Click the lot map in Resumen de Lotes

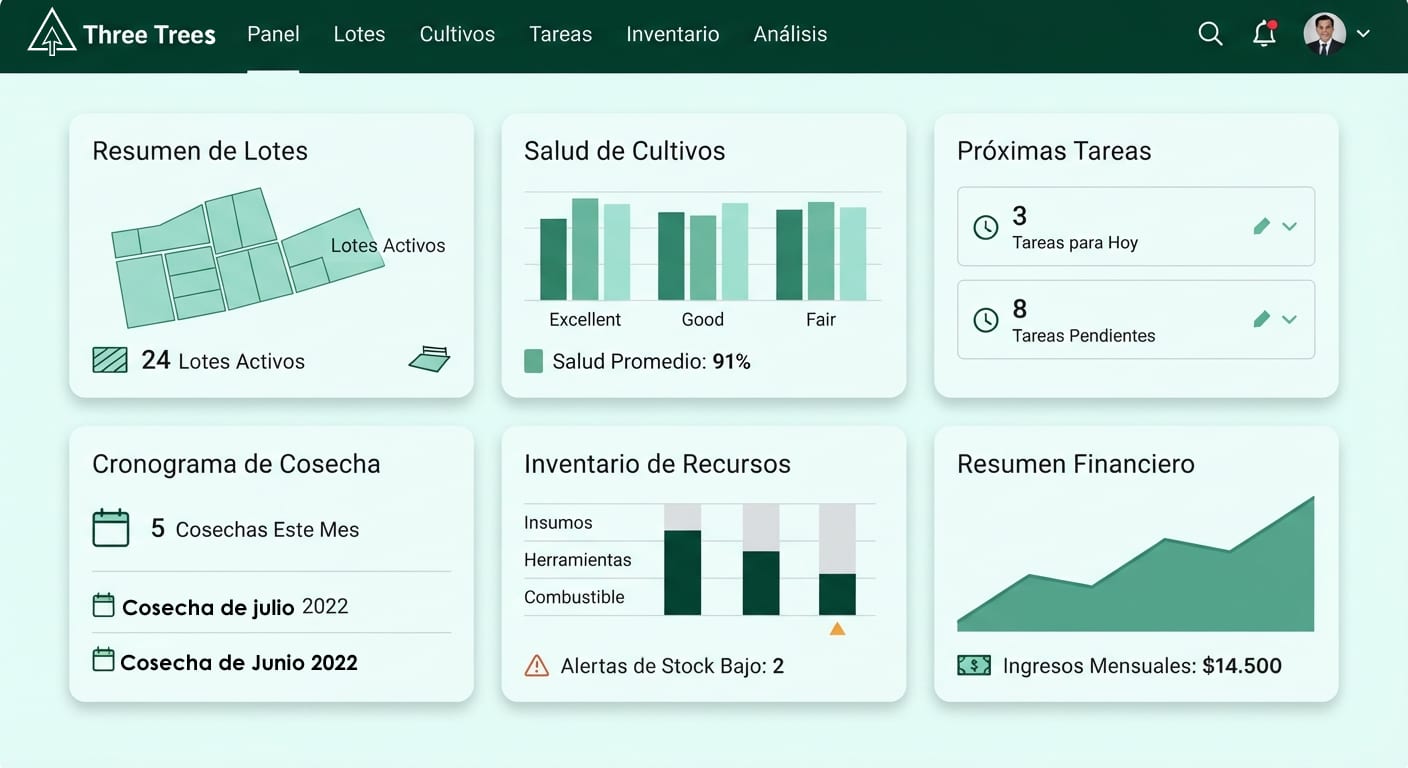point(247,256)
